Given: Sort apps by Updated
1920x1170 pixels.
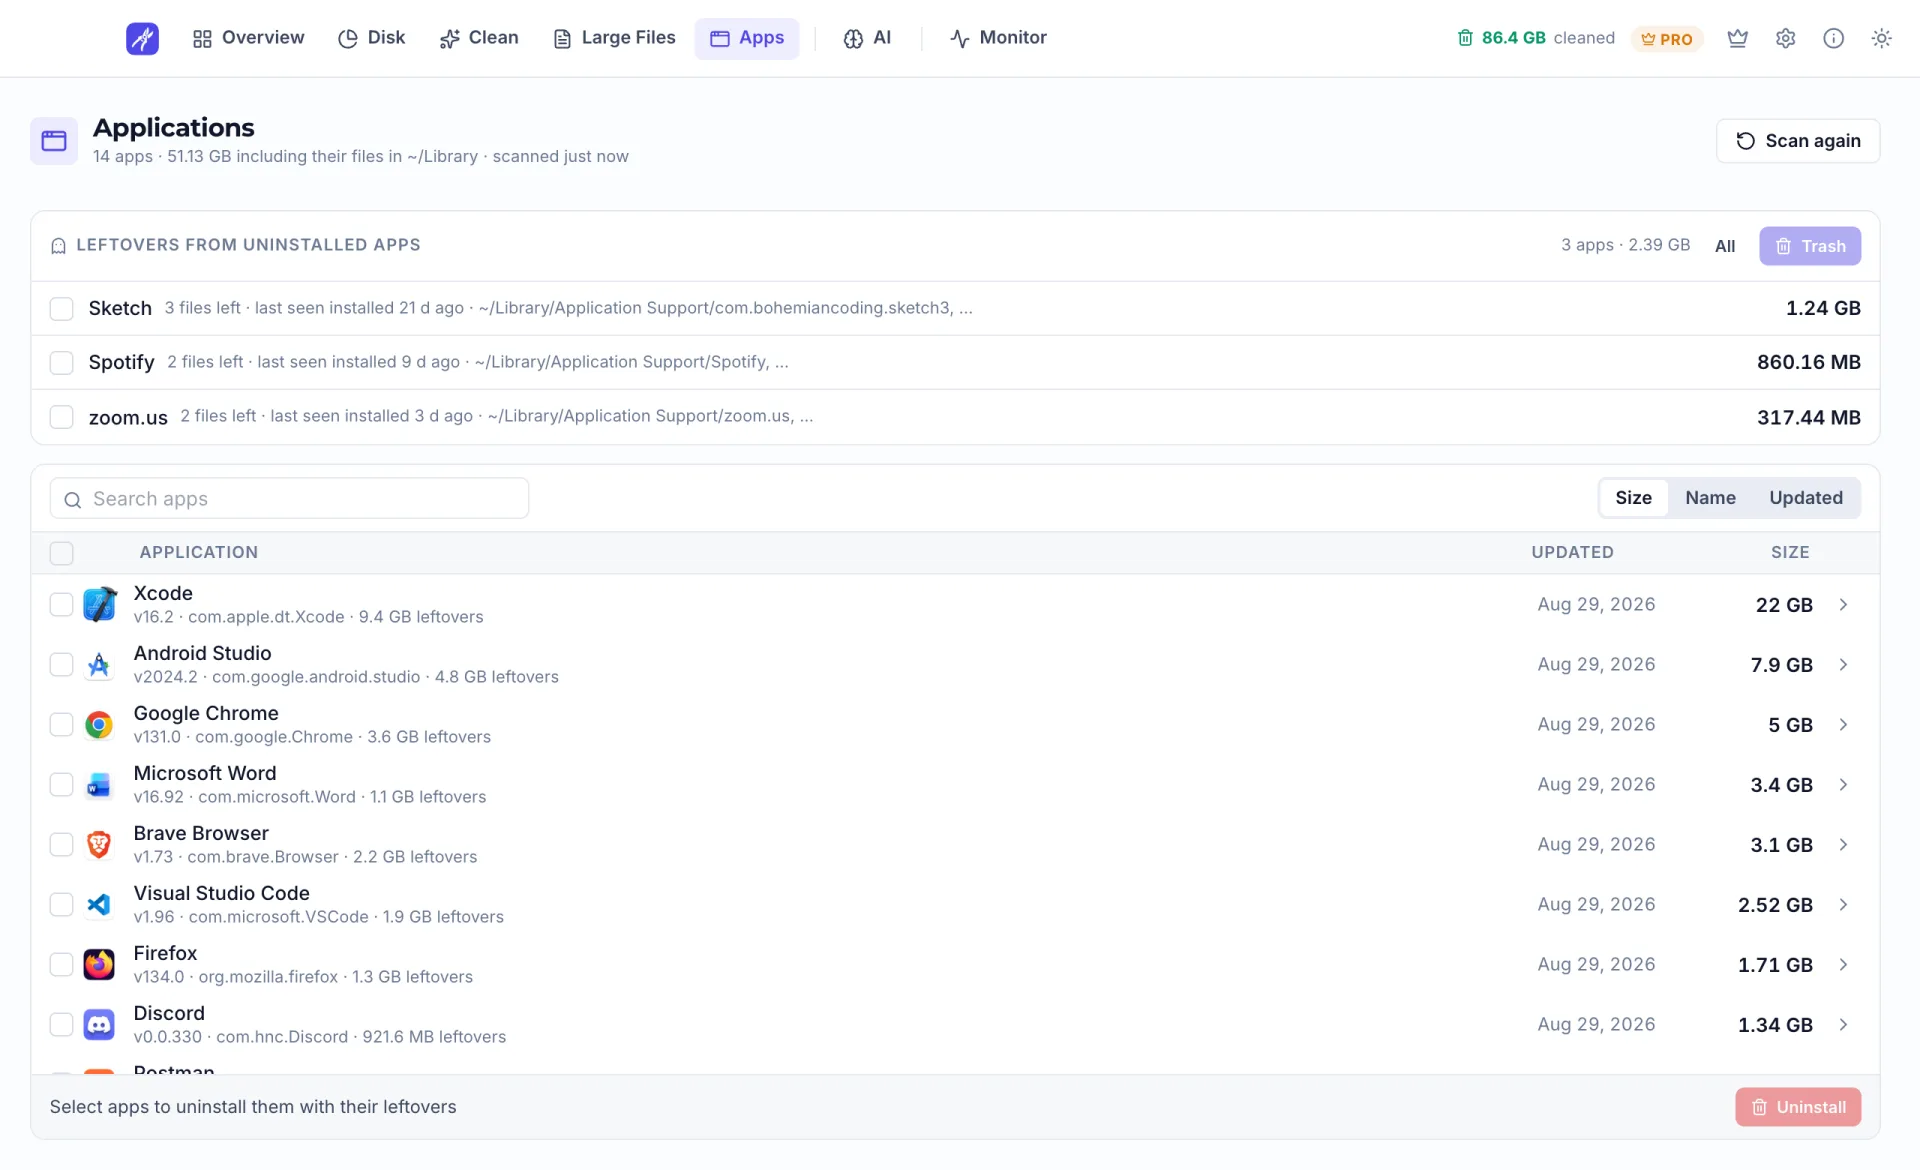Looking at the screenshot, I should tap(1806, 498).
